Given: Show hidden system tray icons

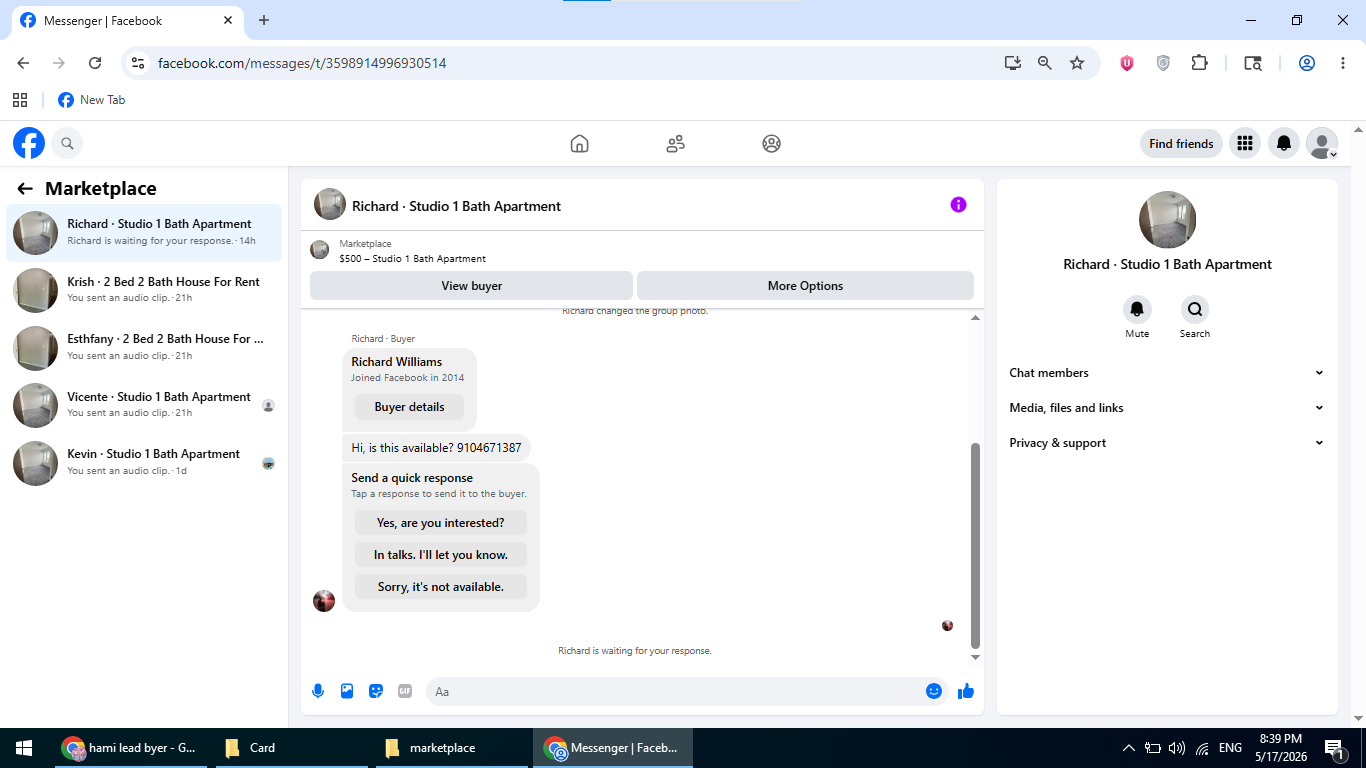Looking at the screenshot, I should tap(1129, 748).
